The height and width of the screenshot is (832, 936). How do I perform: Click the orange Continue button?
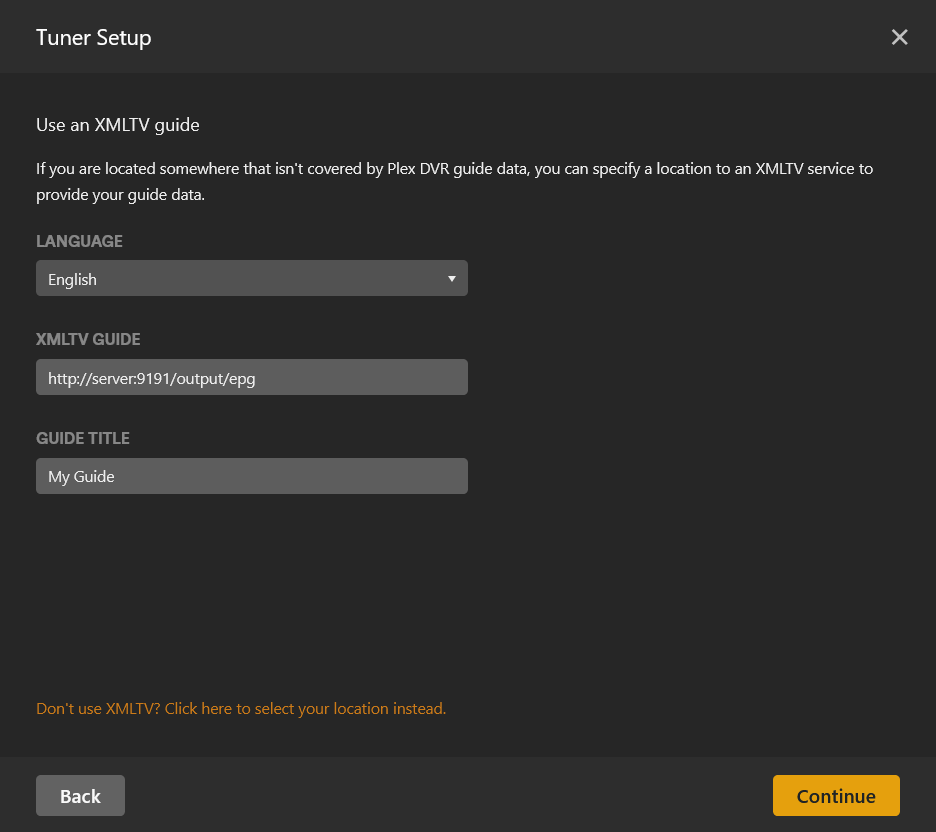point(836,796)
